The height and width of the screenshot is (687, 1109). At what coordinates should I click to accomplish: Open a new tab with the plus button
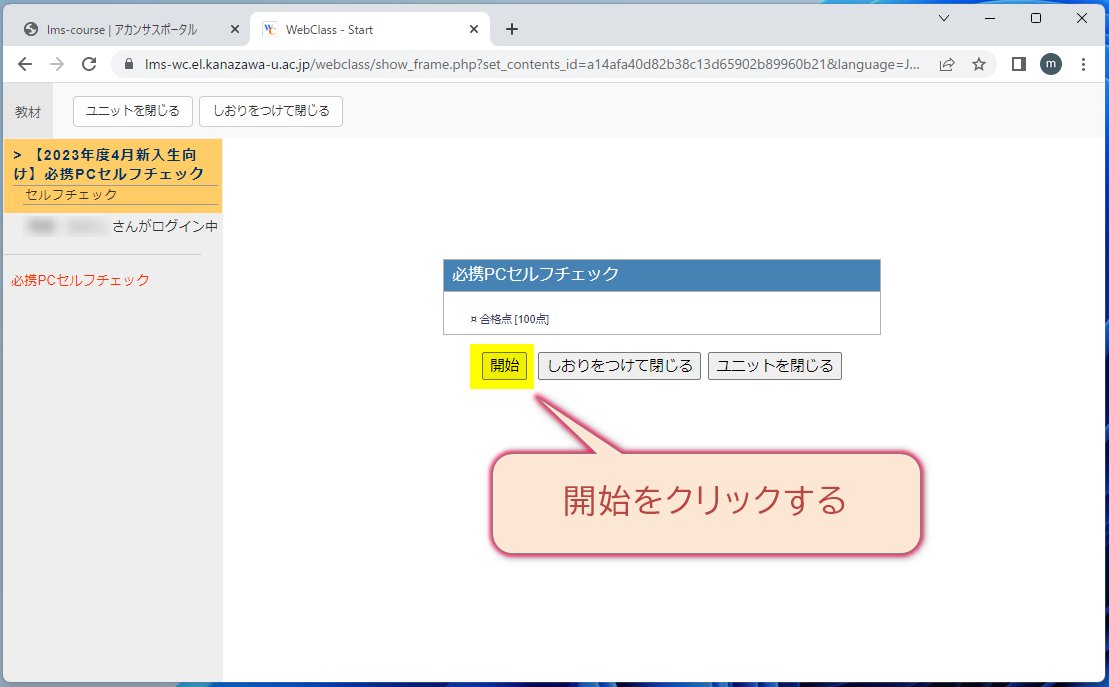tap(511, 29)
